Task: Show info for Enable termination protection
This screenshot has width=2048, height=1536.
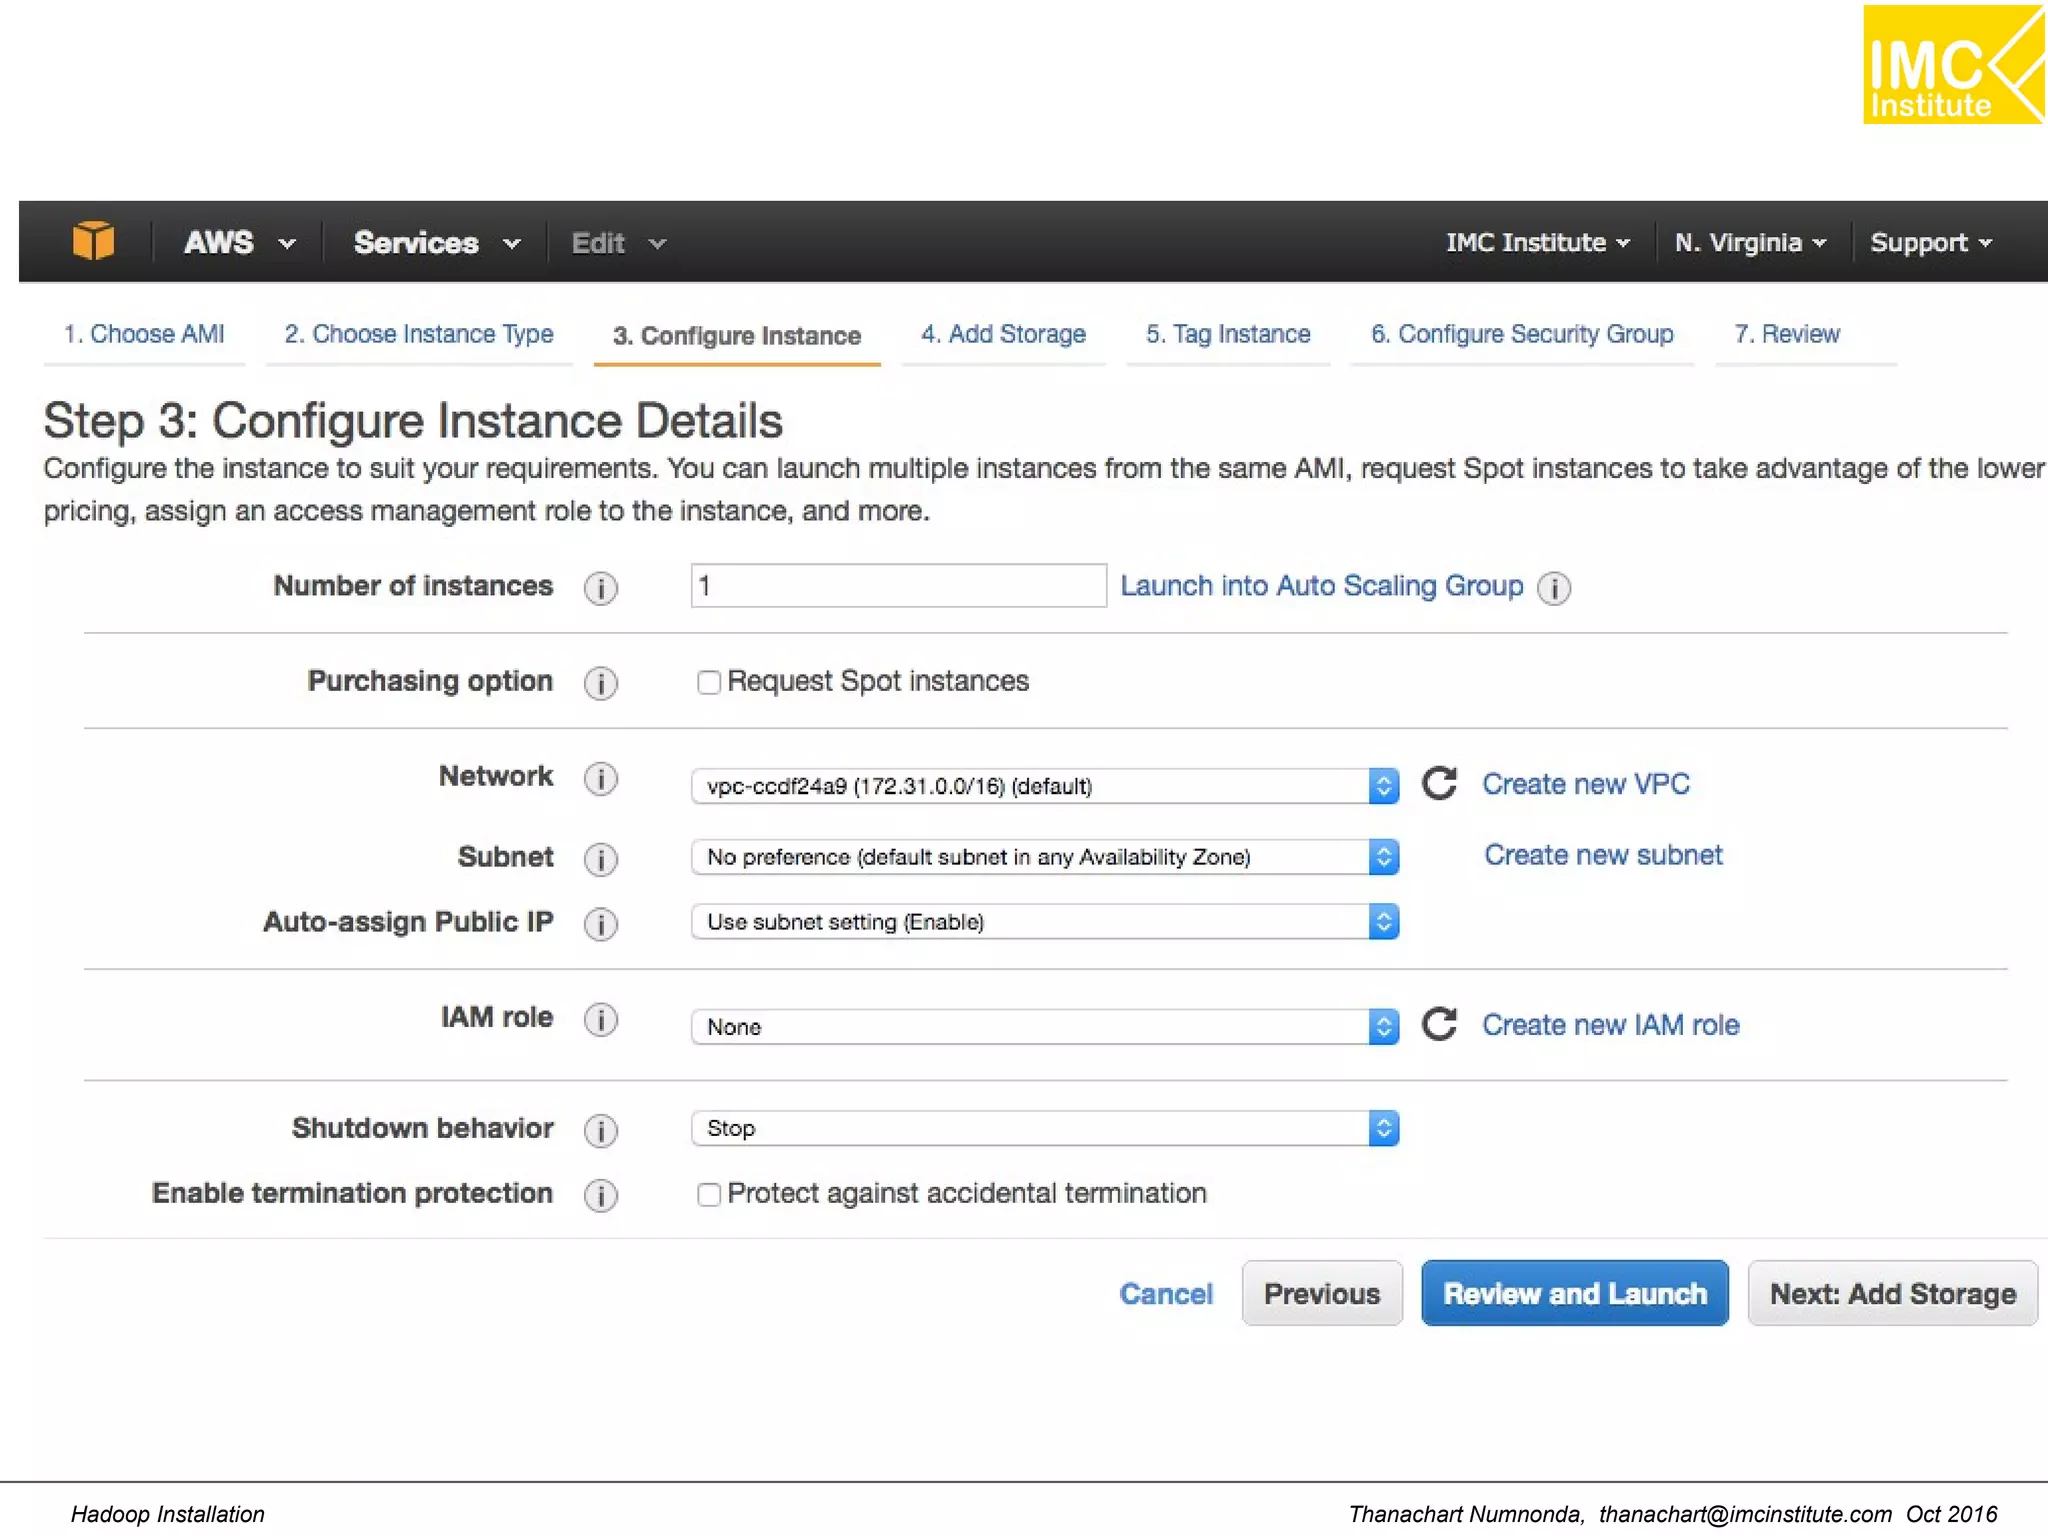Action: coord(600,1195)
